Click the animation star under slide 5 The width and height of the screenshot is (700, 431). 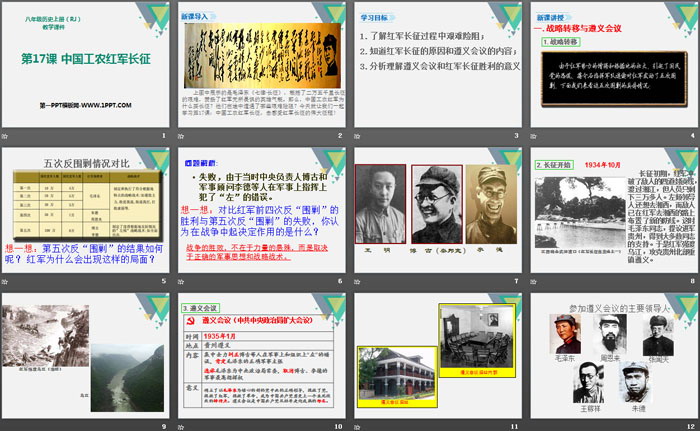click(x=5, y=282)
